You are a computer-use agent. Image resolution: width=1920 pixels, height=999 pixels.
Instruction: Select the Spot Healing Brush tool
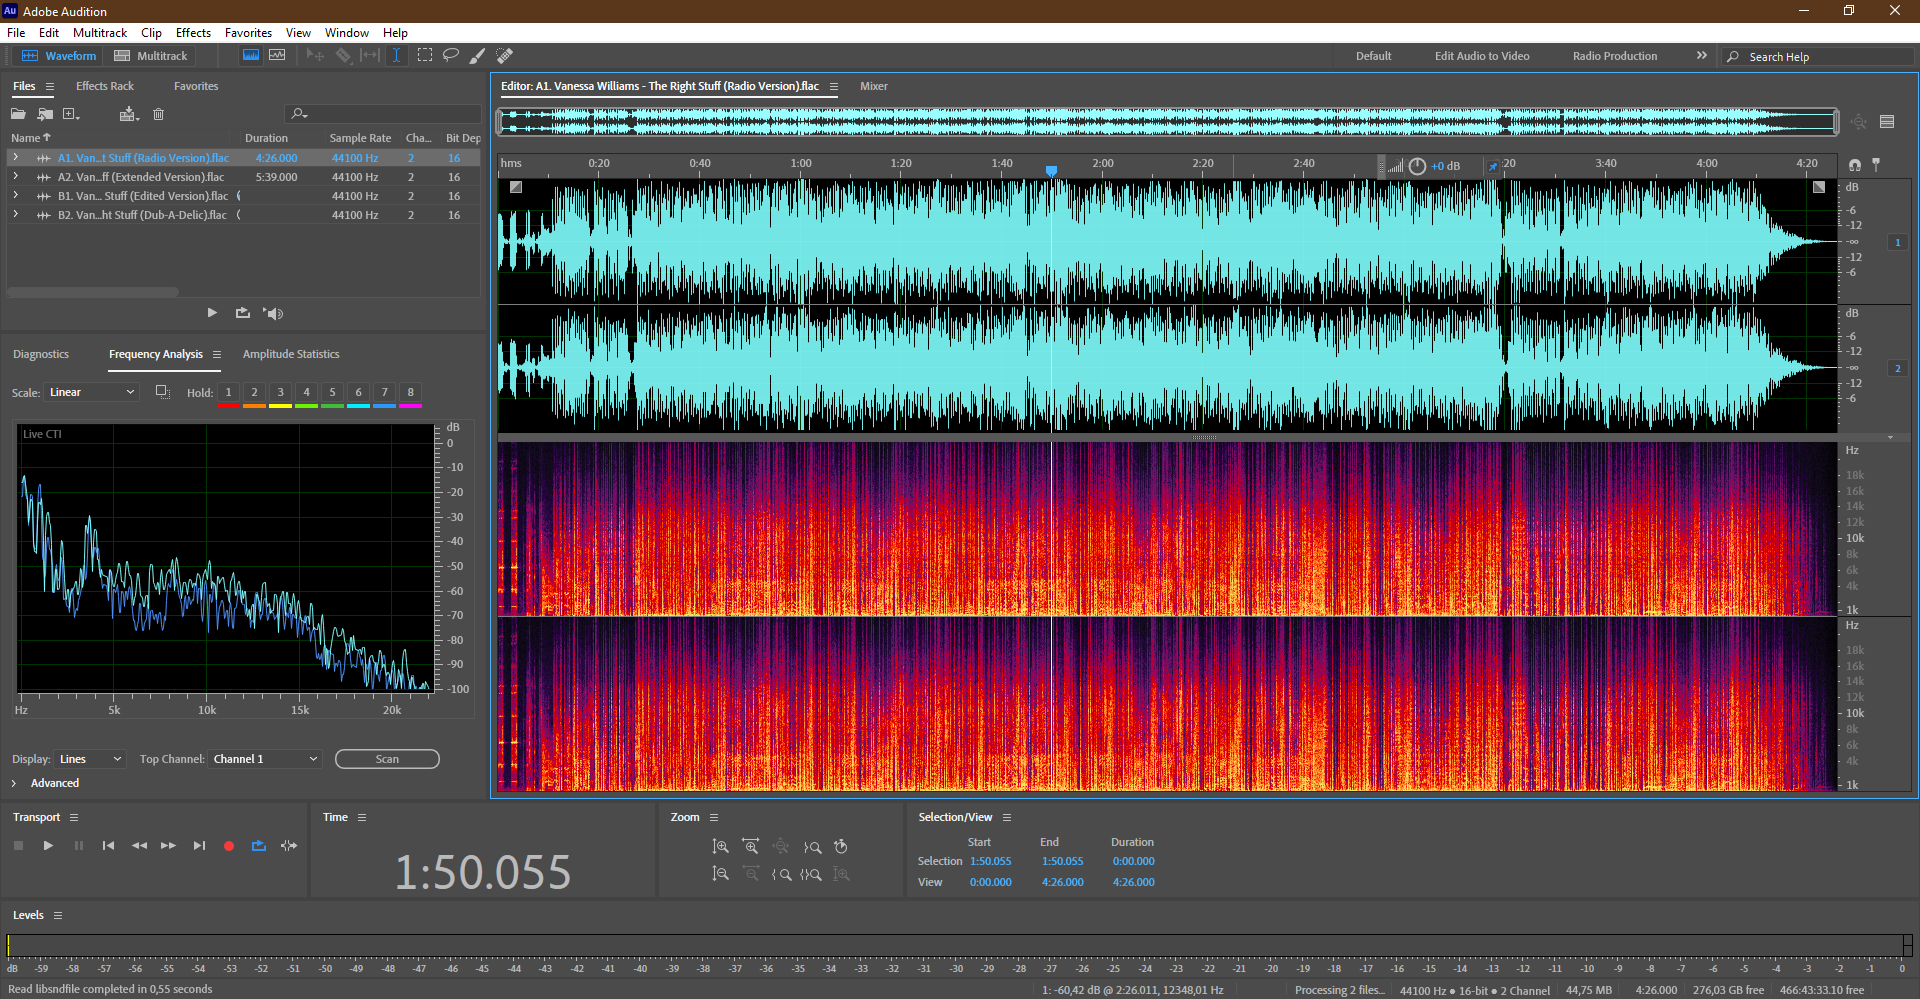(505, 55)
